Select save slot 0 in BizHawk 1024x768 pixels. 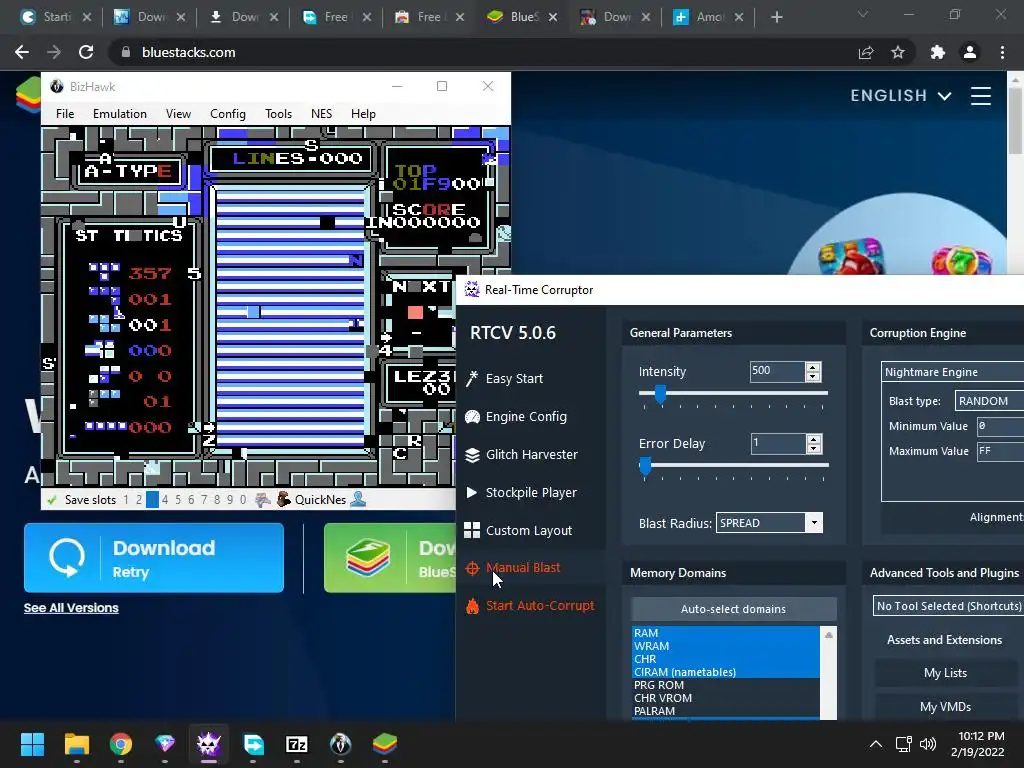tap(242, 500)
